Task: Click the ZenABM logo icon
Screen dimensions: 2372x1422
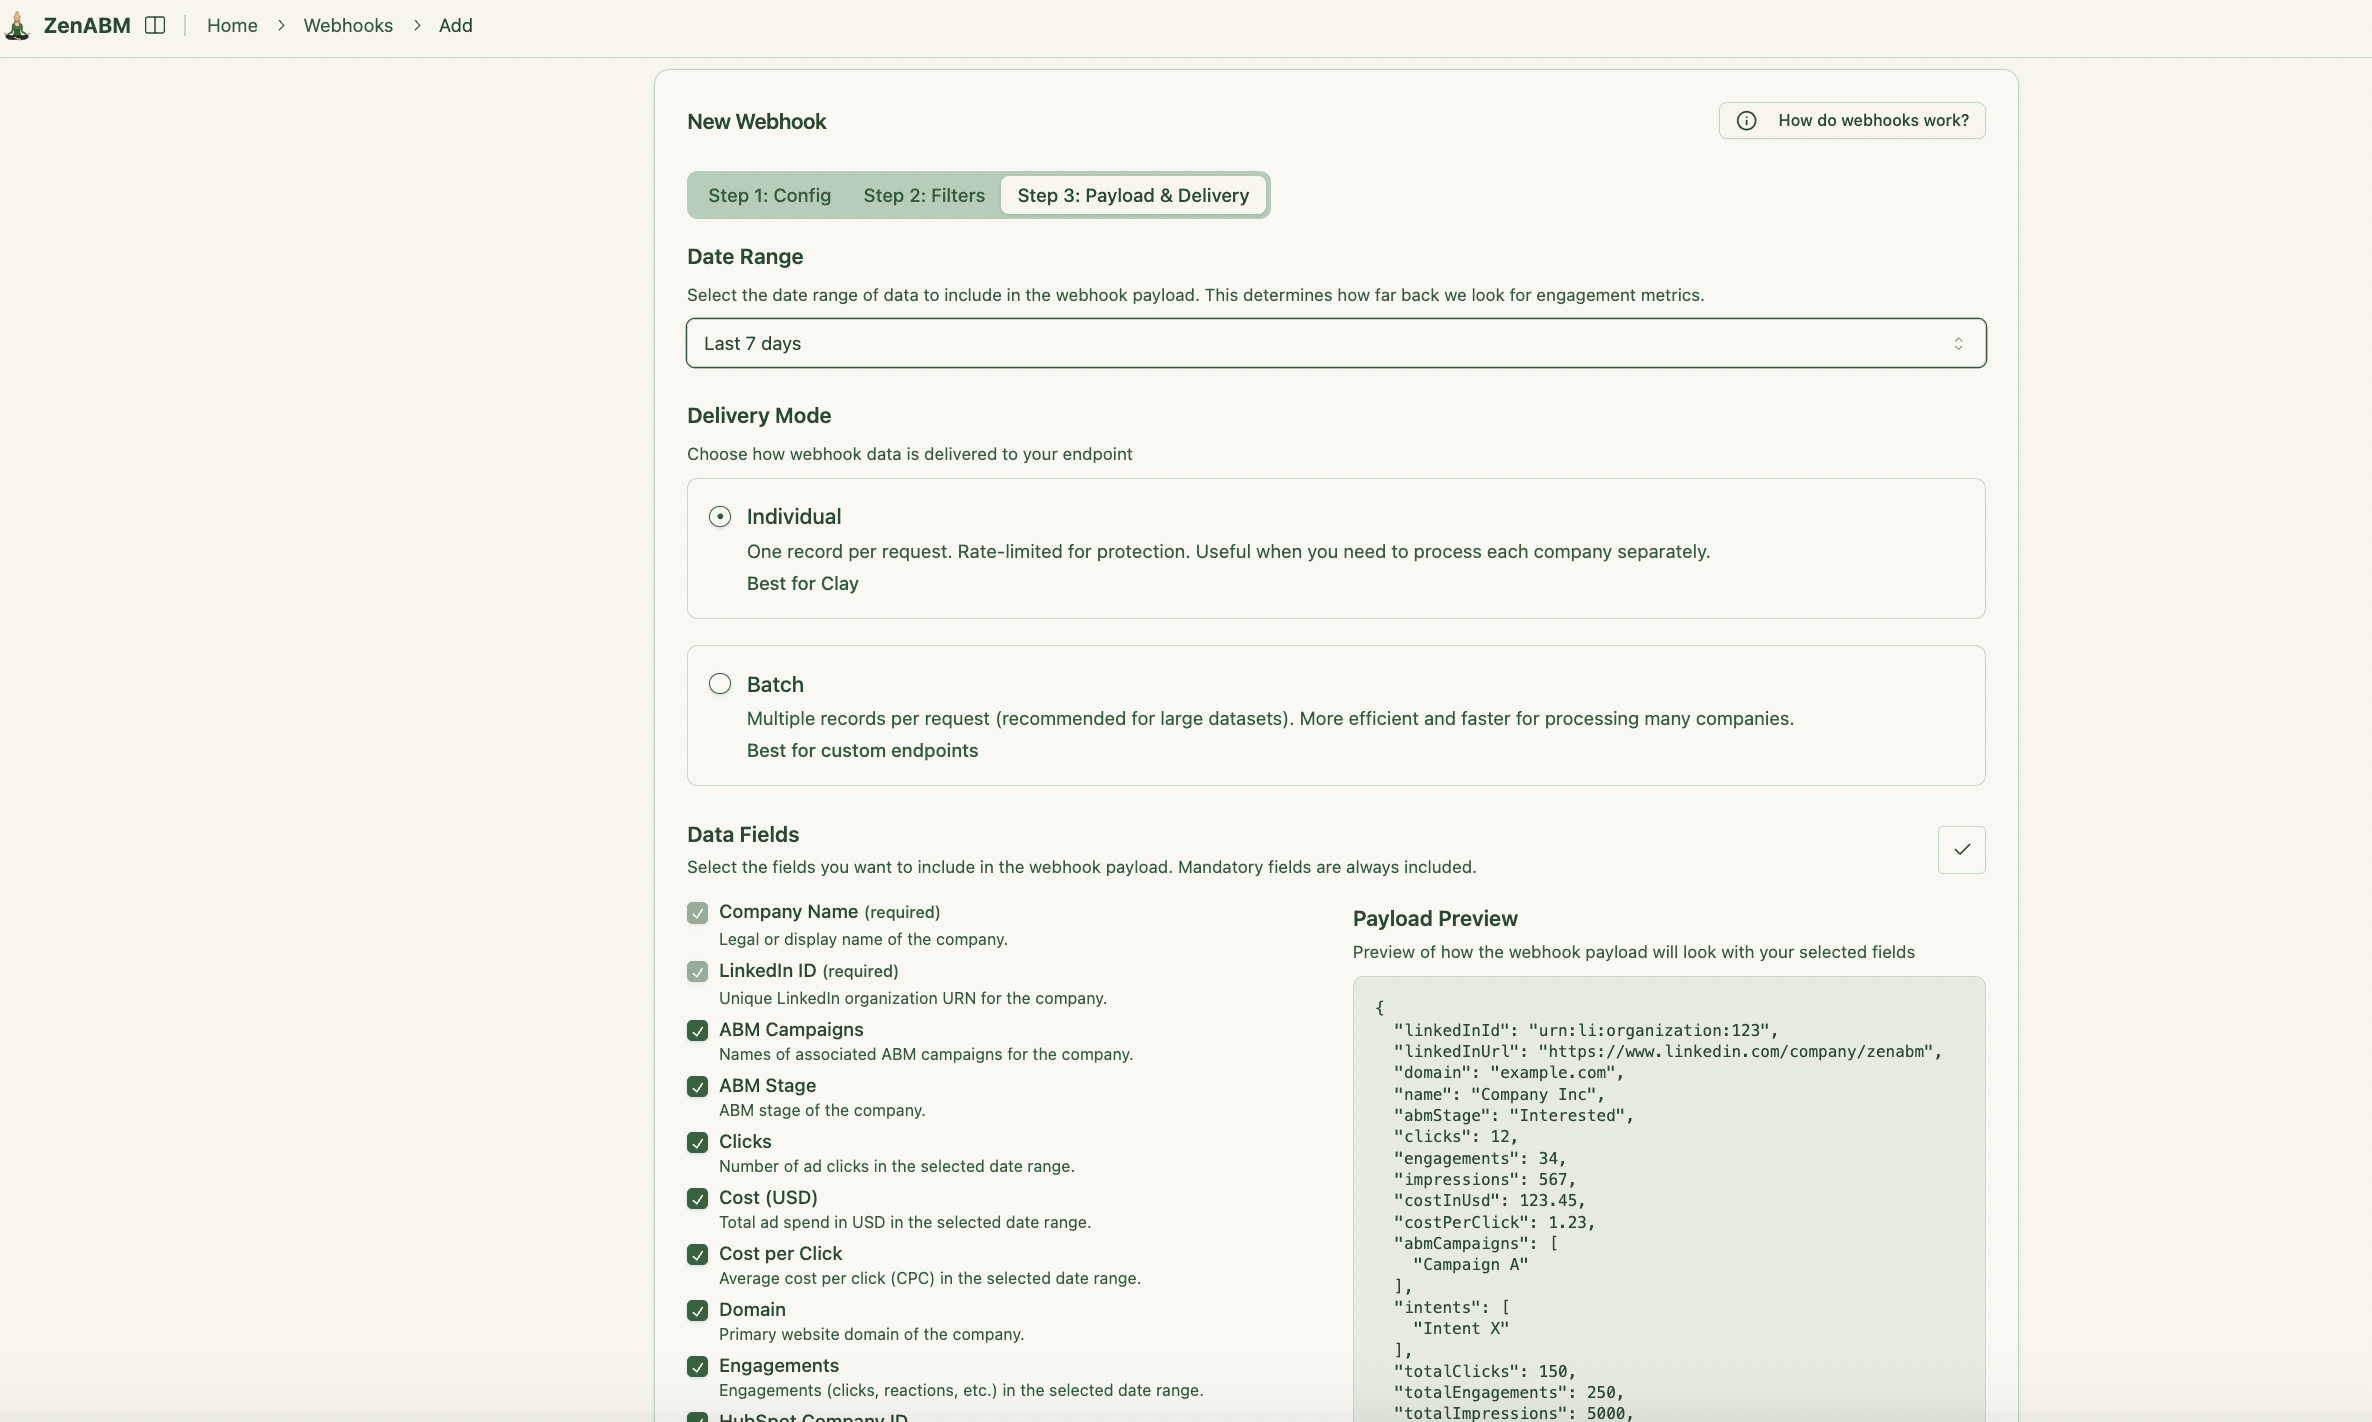Action: pyautogui.click(x=18, y=25)
